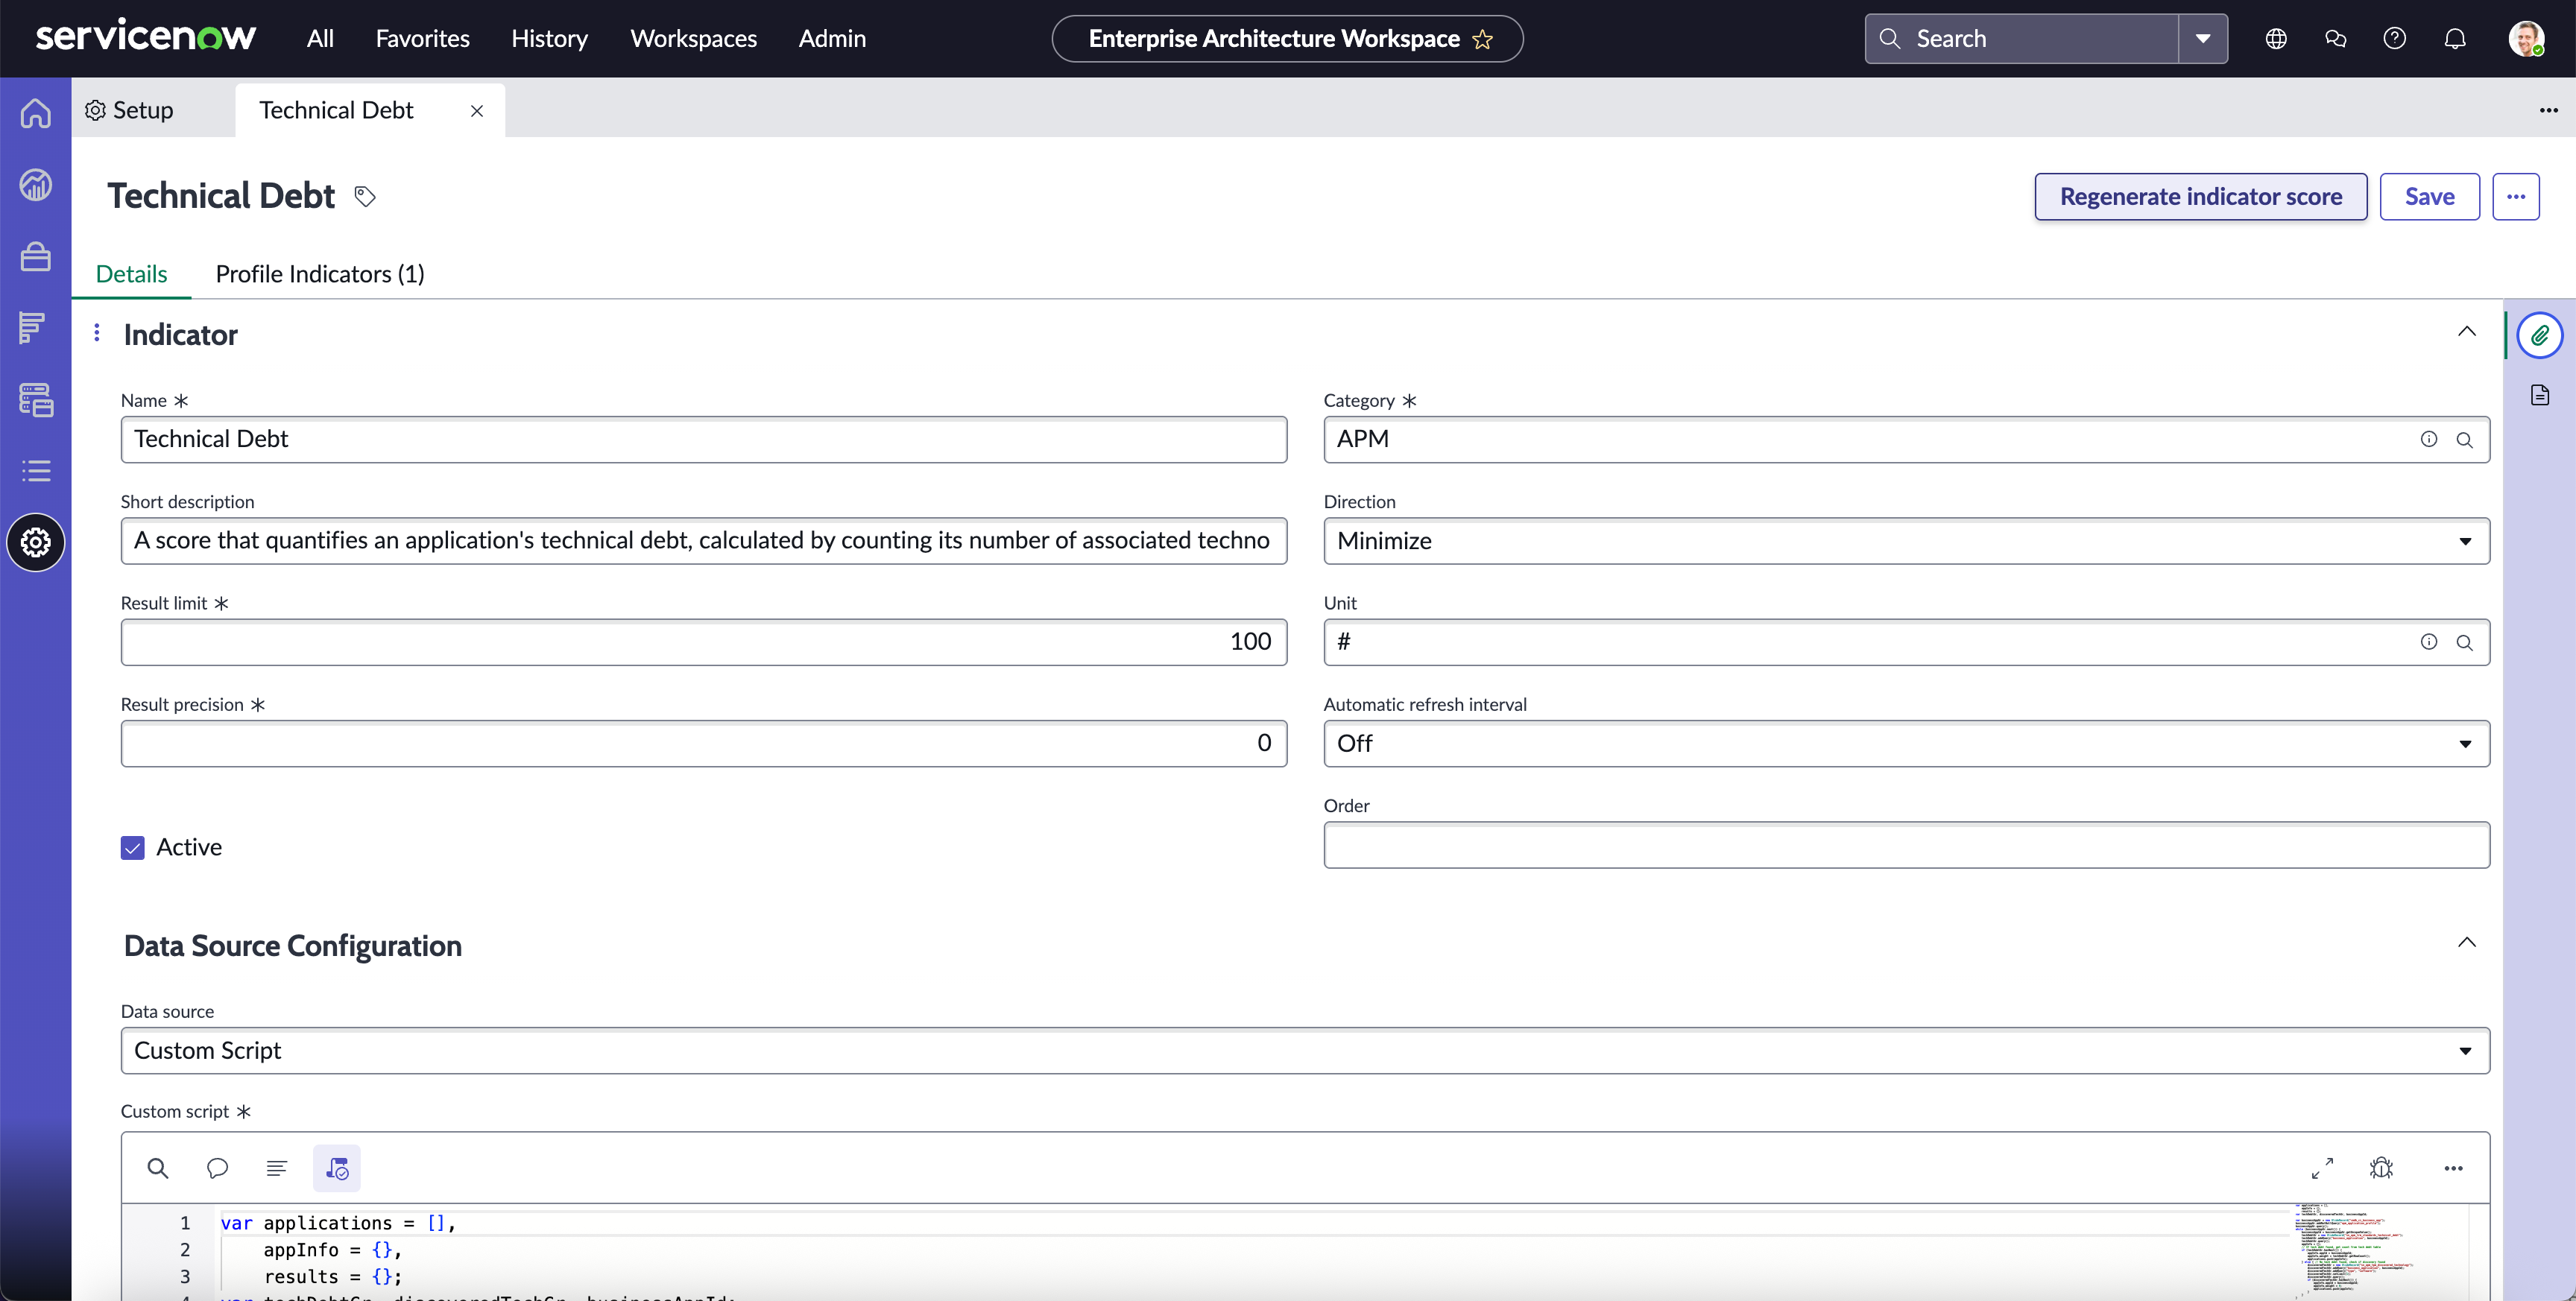Open the list icon in left sidebar

[x=36, y=470]
